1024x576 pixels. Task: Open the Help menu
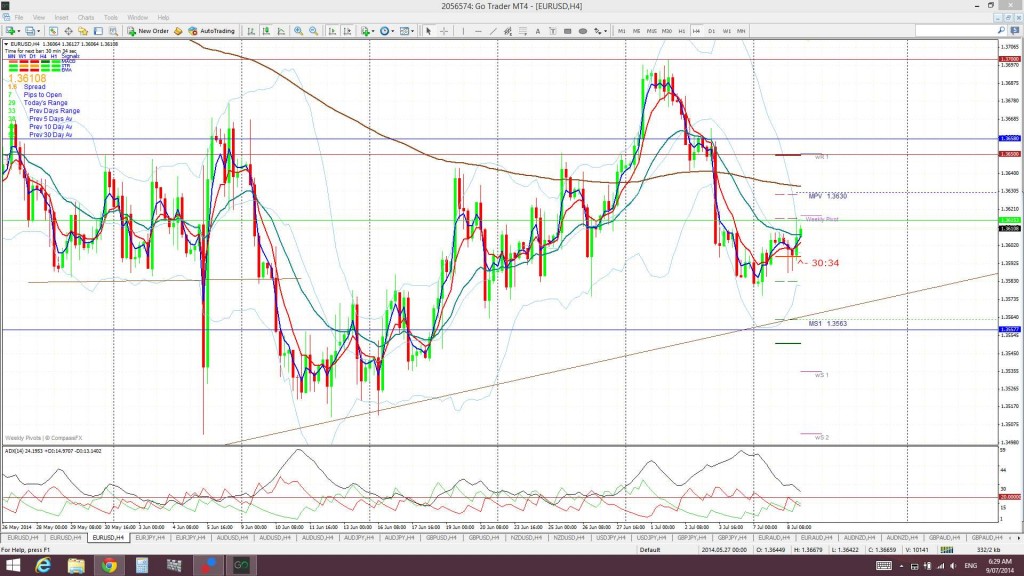(163, 18)
